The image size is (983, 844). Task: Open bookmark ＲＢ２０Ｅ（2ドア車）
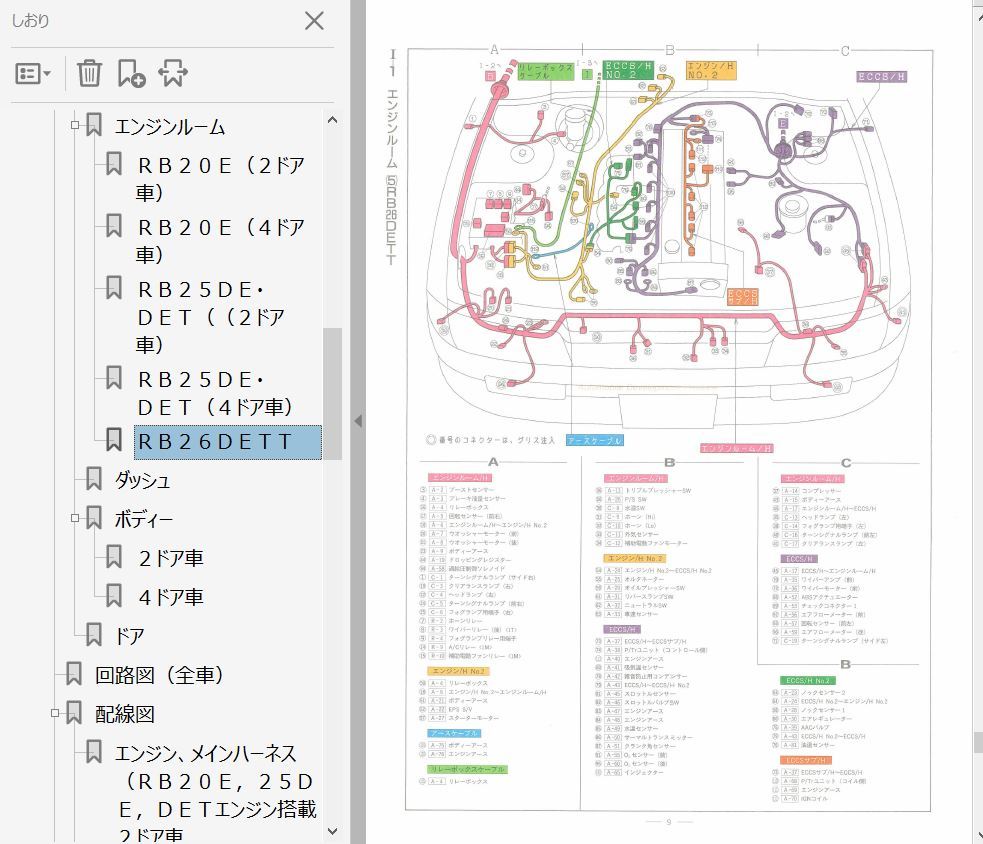(x=221, y=179)
